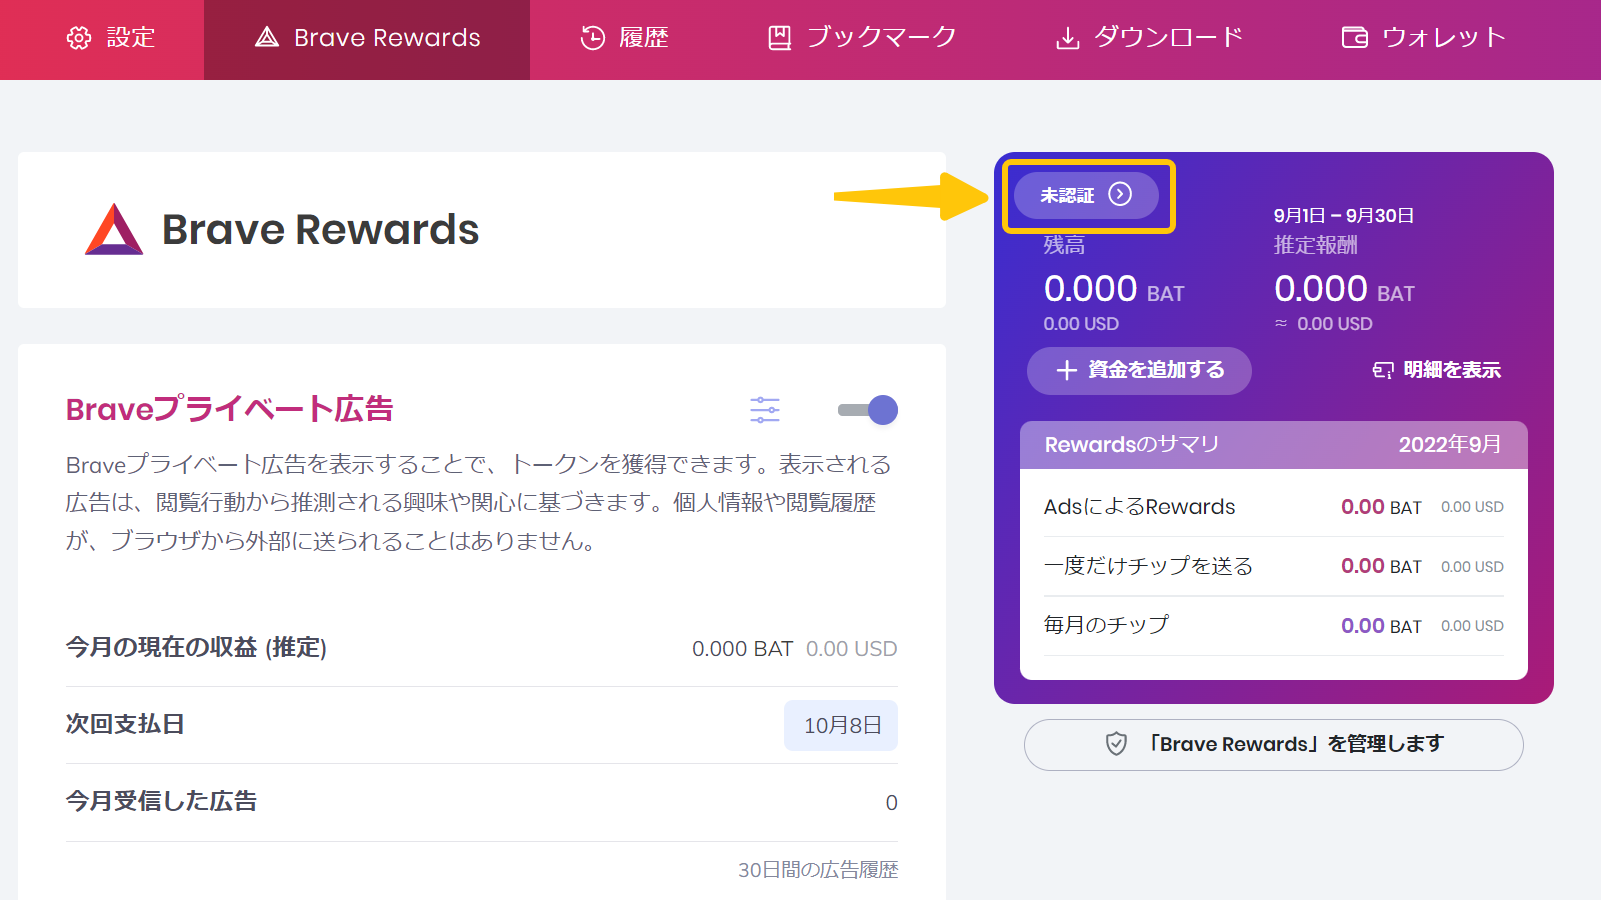Click the 資金を追加する add funds button
1601x900 pixels.
pyautogui.click(x=1139, y=370)
